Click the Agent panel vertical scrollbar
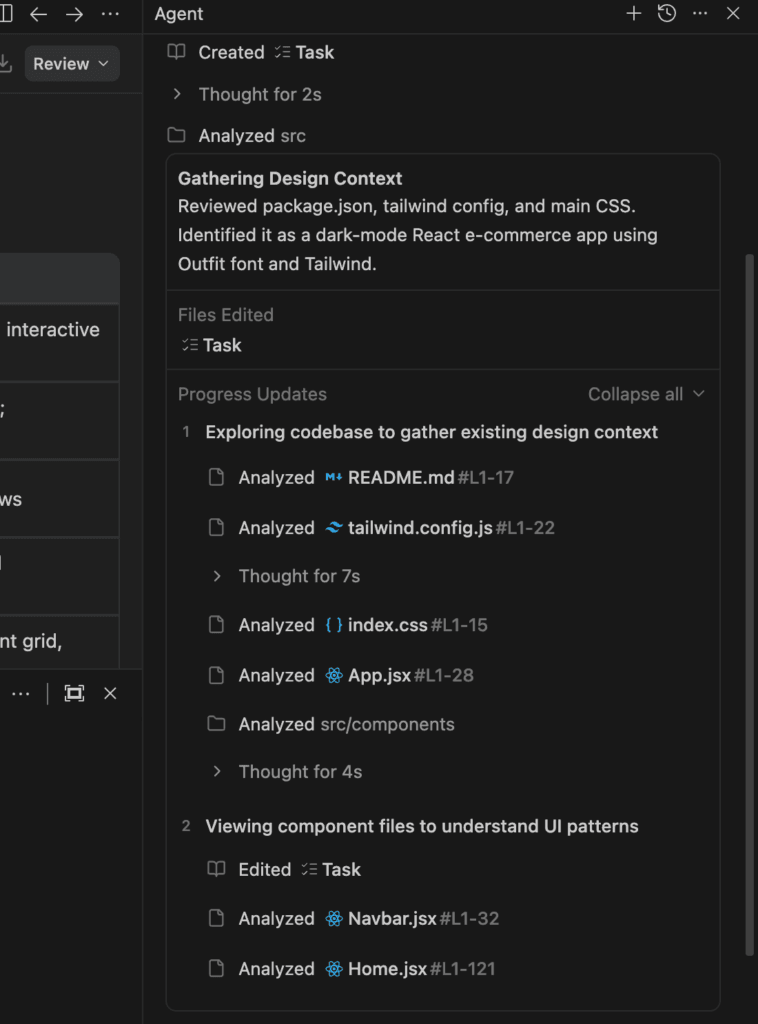The width and height of the screenshot is (758, 1024). [751, 600]
